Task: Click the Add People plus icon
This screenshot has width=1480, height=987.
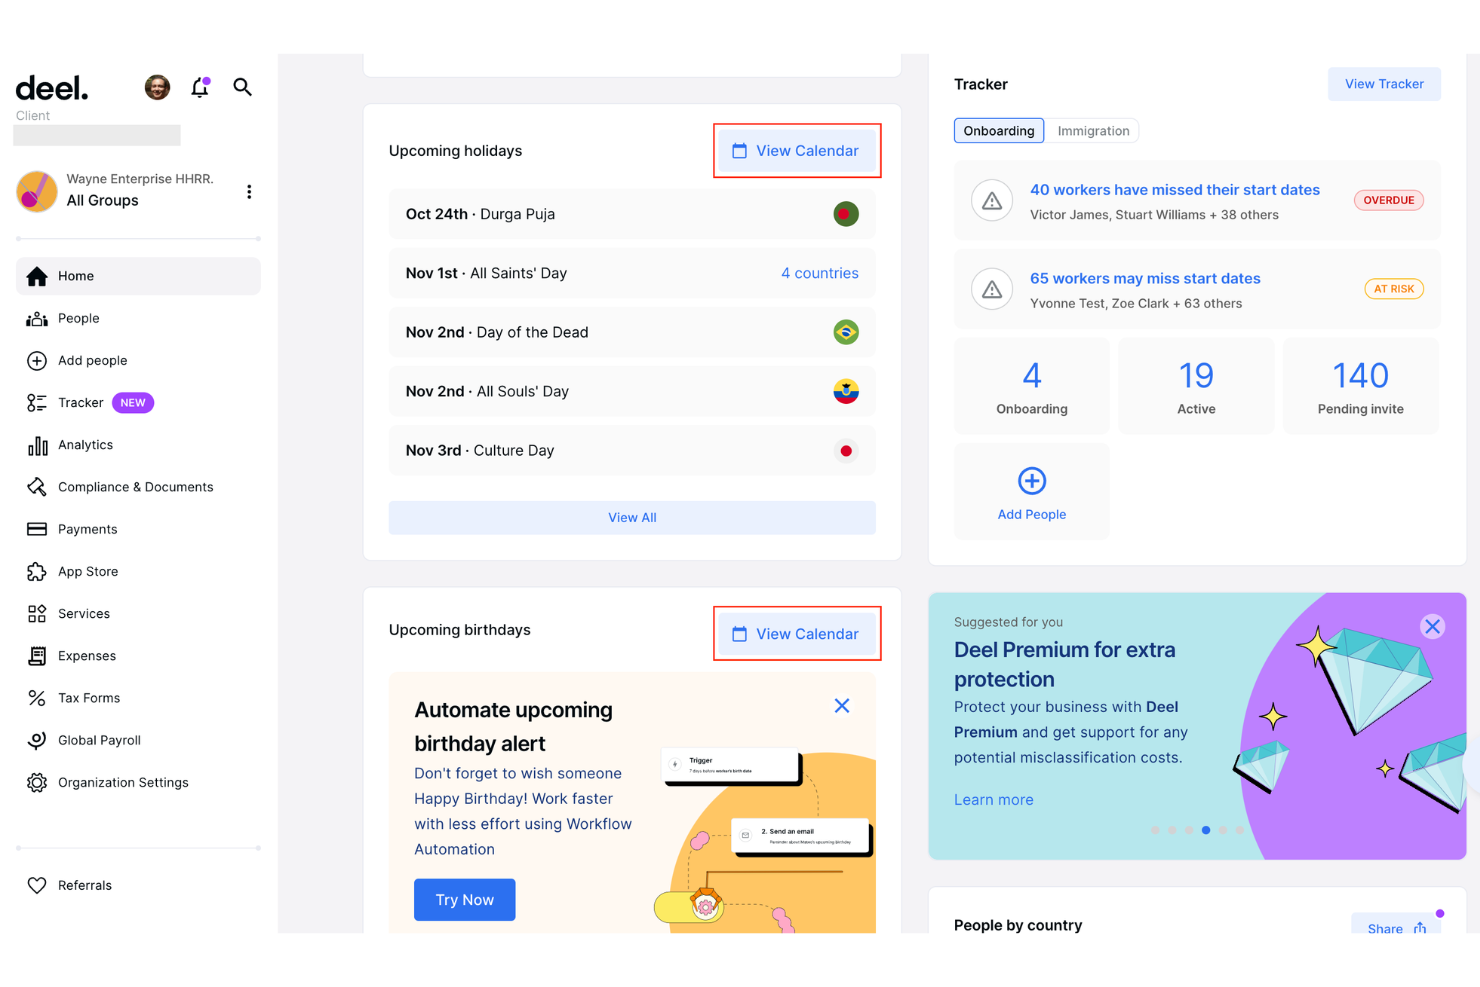Action: coord(1031,481)
